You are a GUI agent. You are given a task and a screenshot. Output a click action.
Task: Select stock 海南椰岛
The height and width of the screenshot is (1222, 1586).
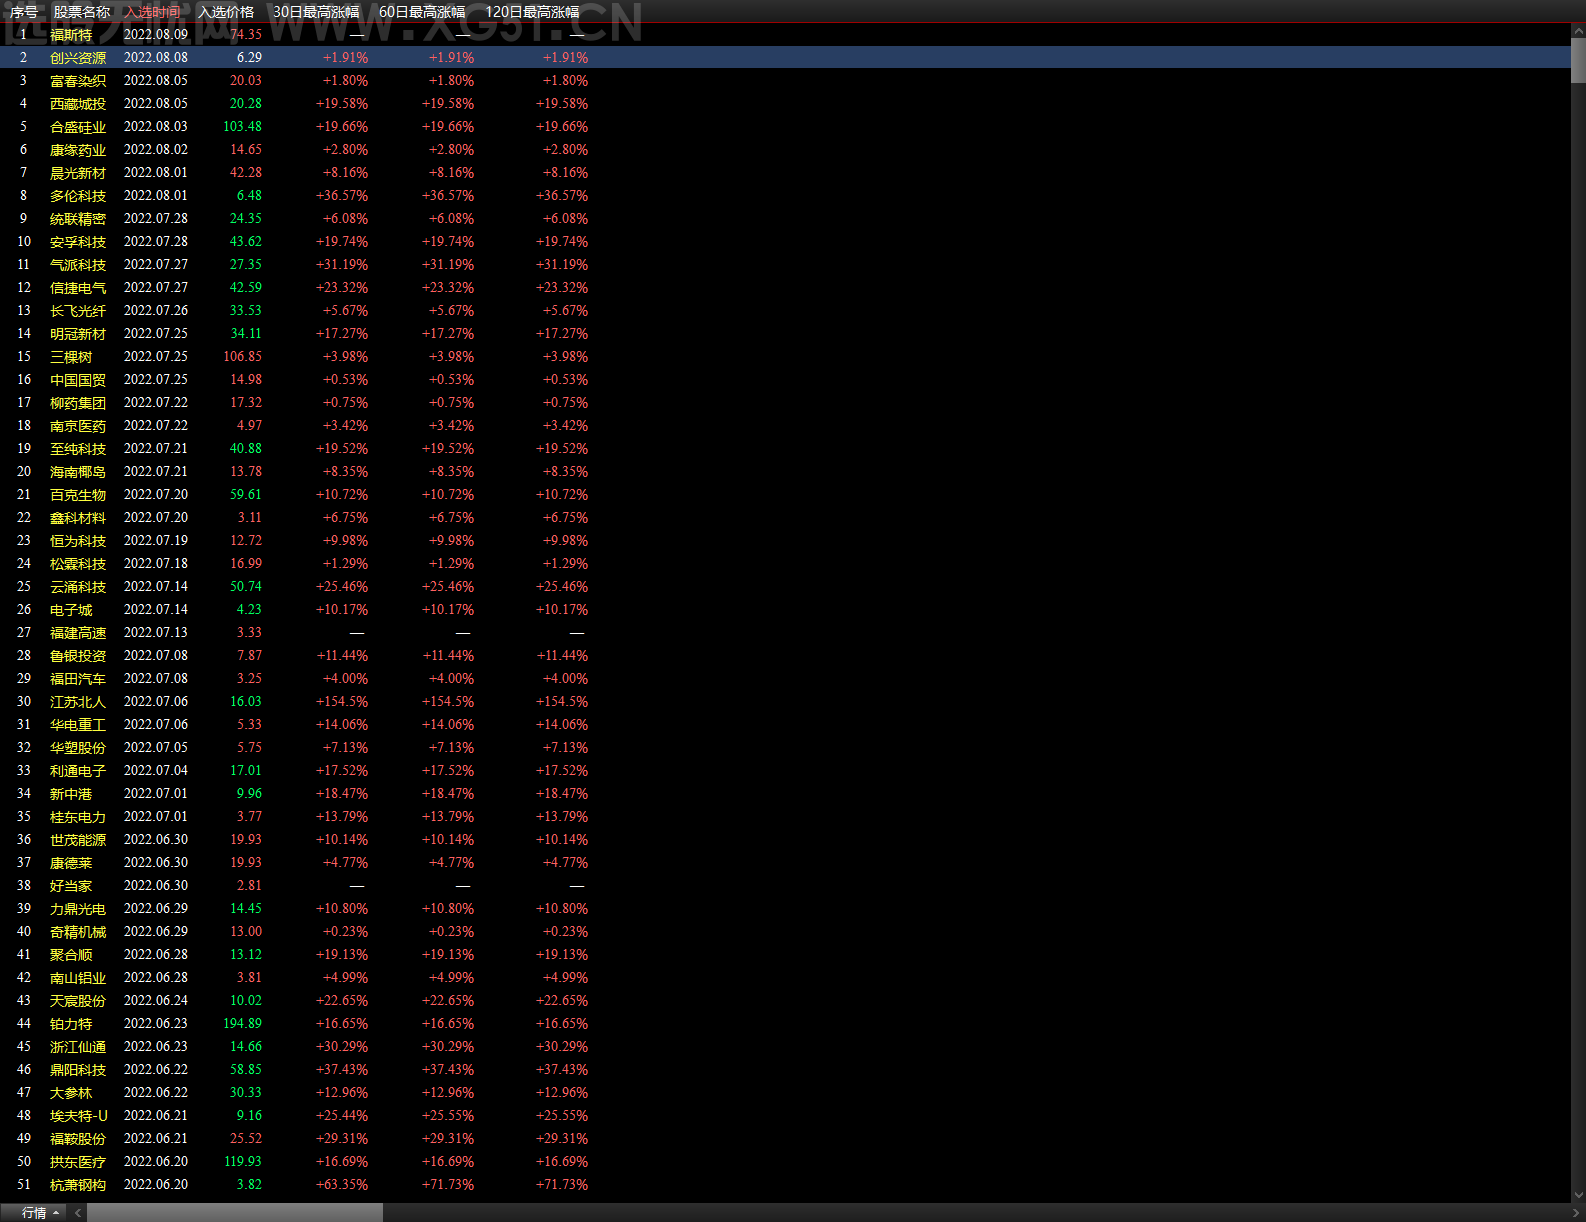coord(78,472)
